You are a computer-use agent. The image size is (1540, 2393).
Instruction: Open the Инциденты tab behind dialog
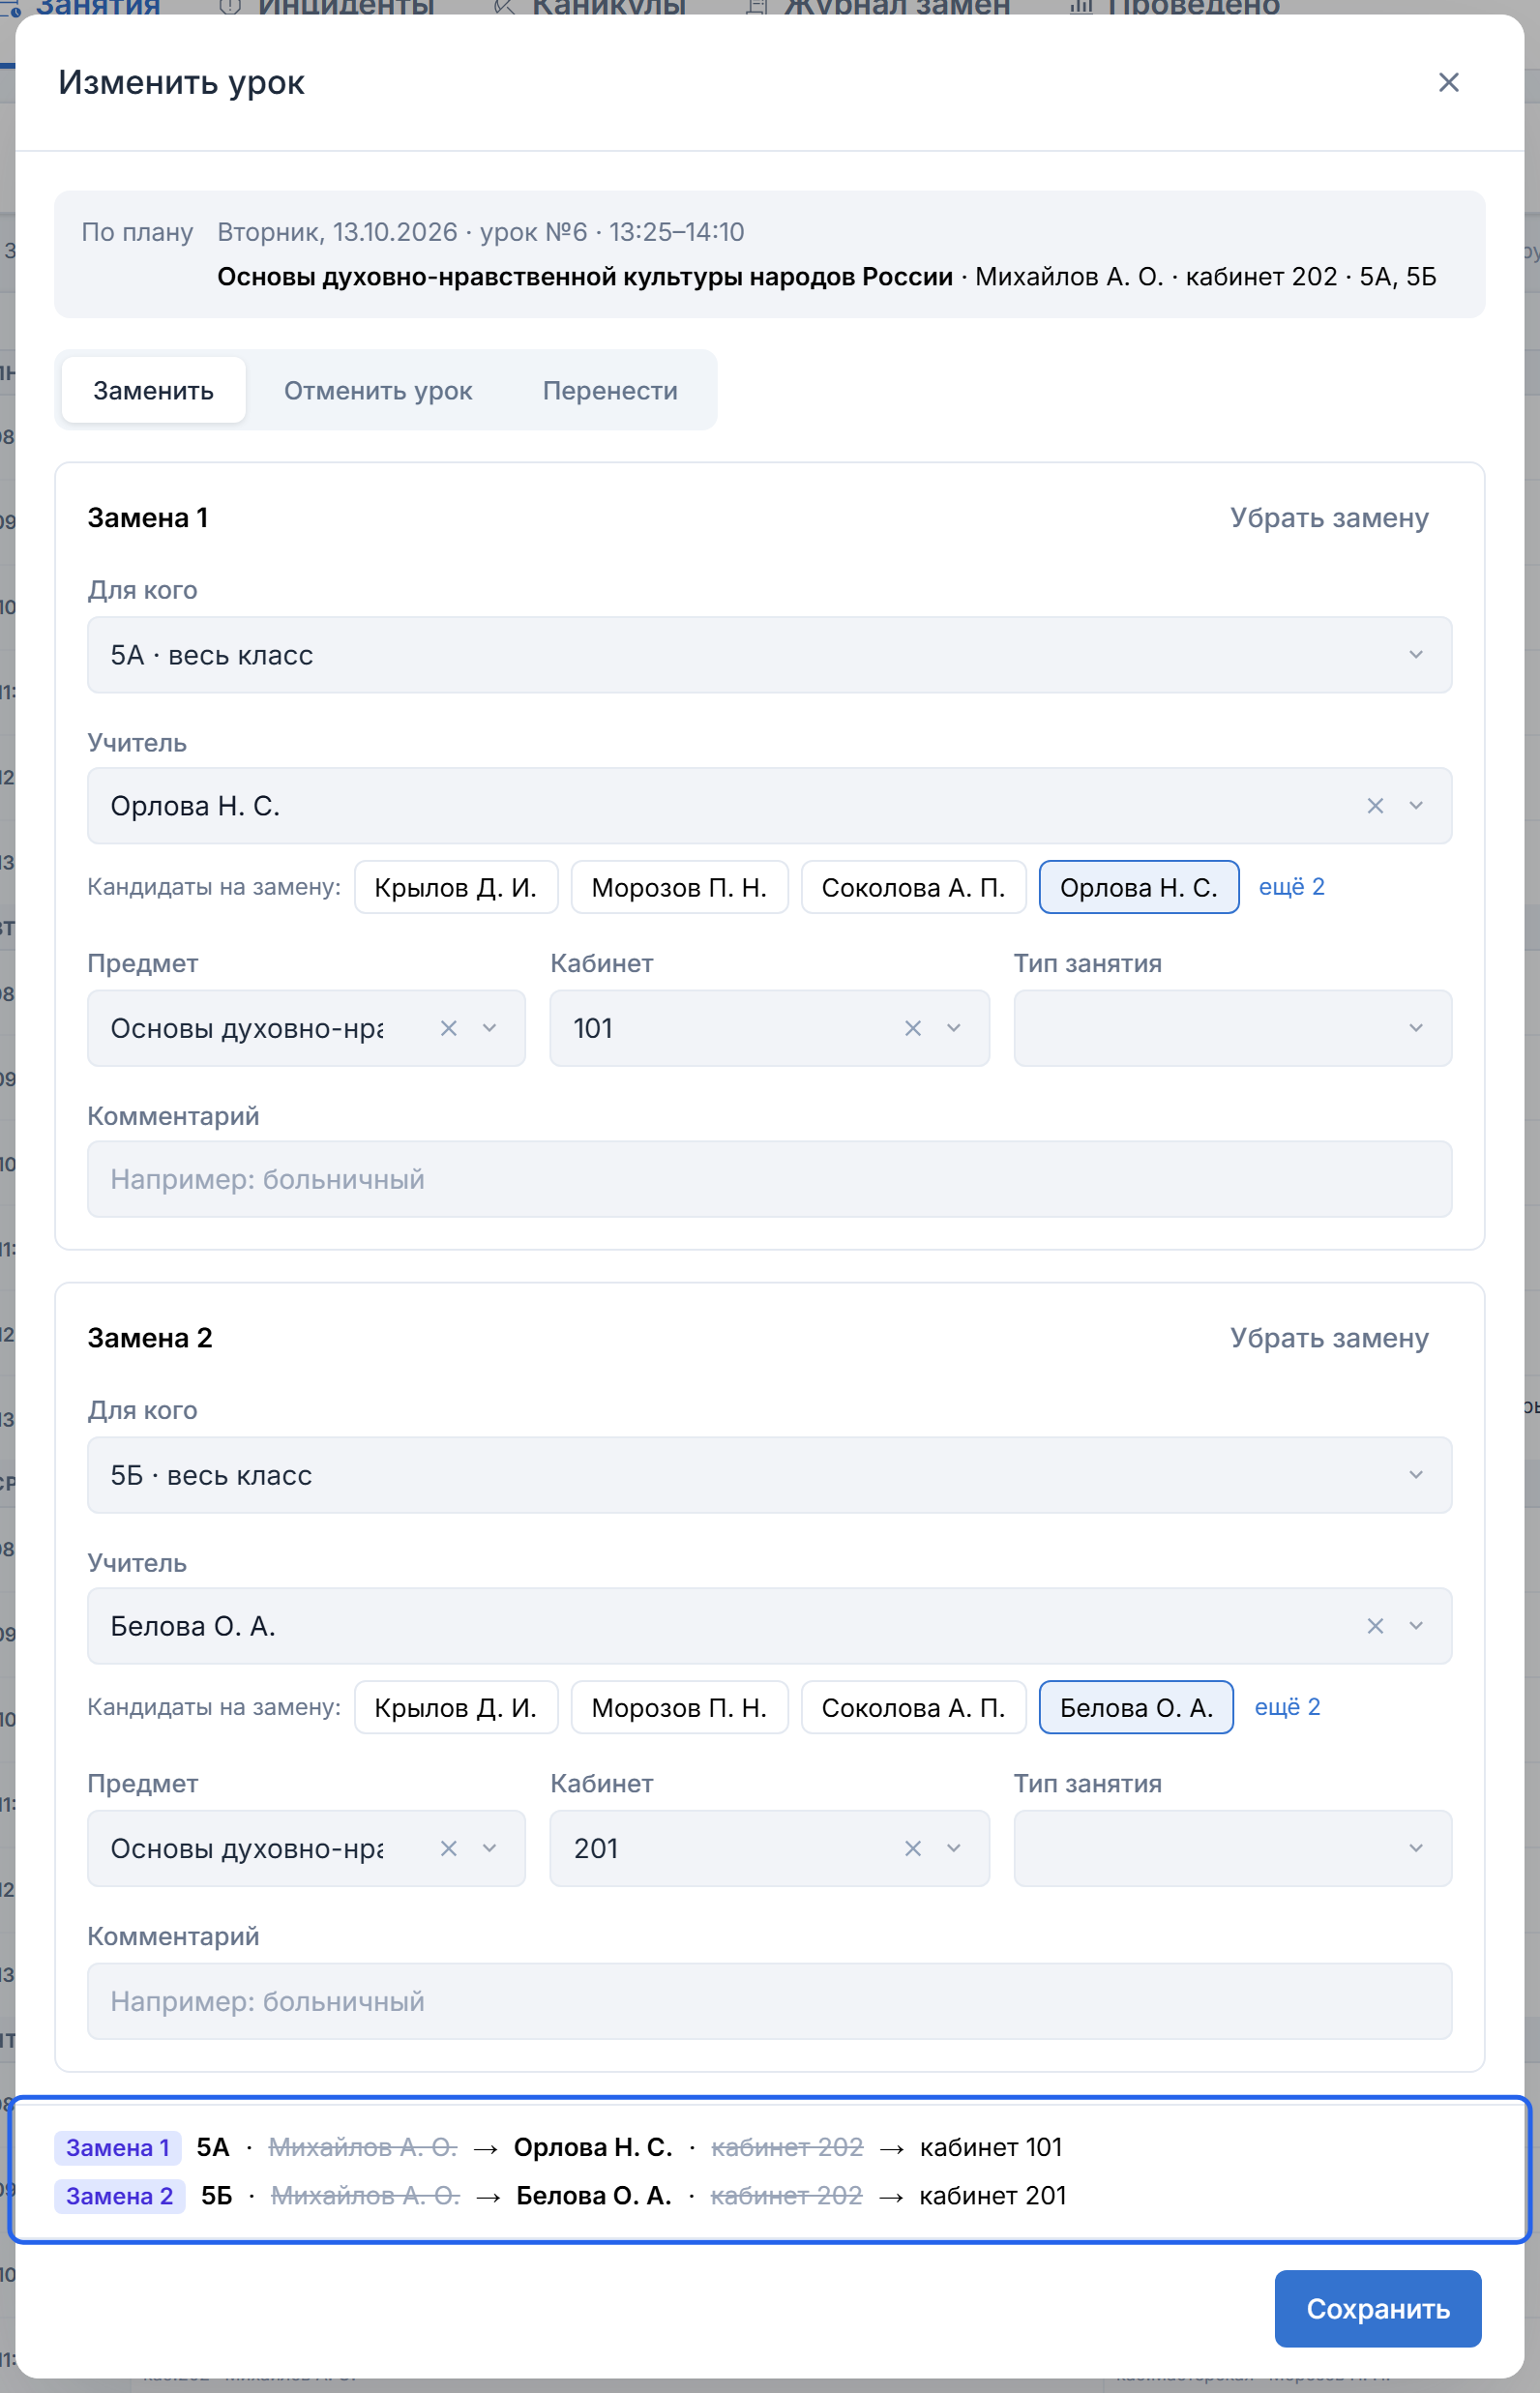click(327, 7)
